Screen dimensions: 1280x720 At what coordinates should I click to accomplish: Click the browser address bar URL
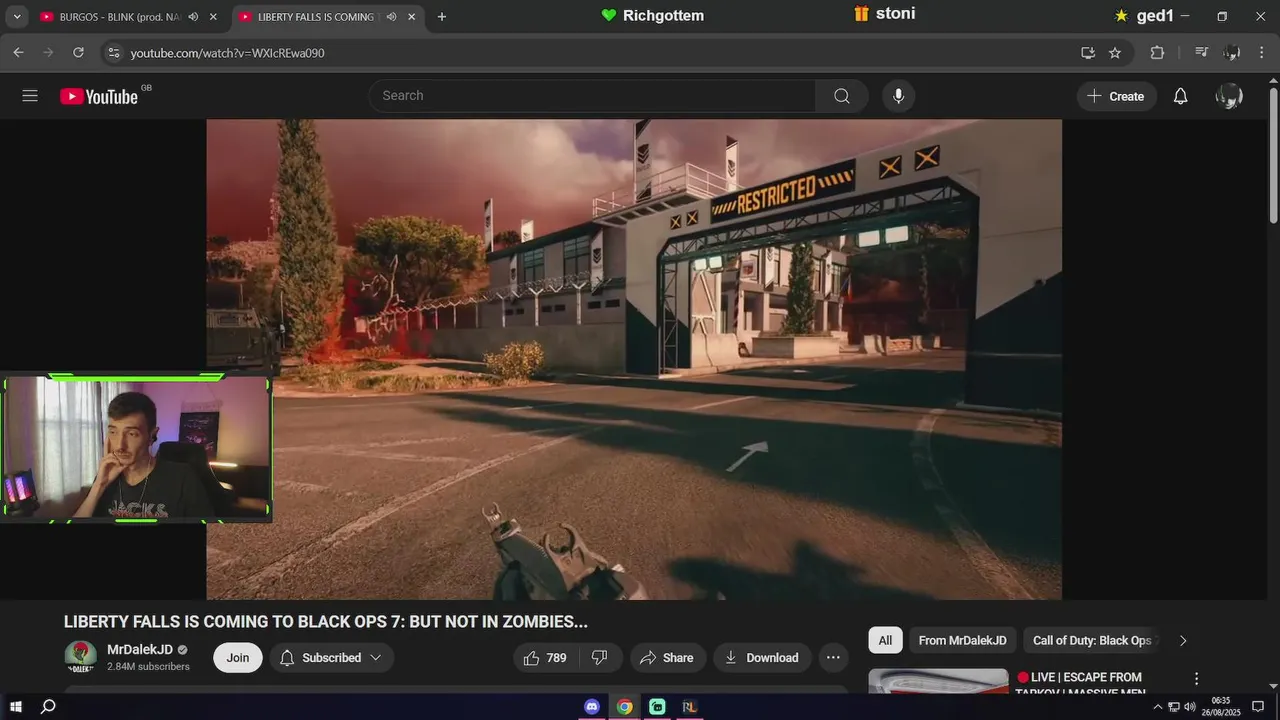pyautogui.click(x=228, y=53)
